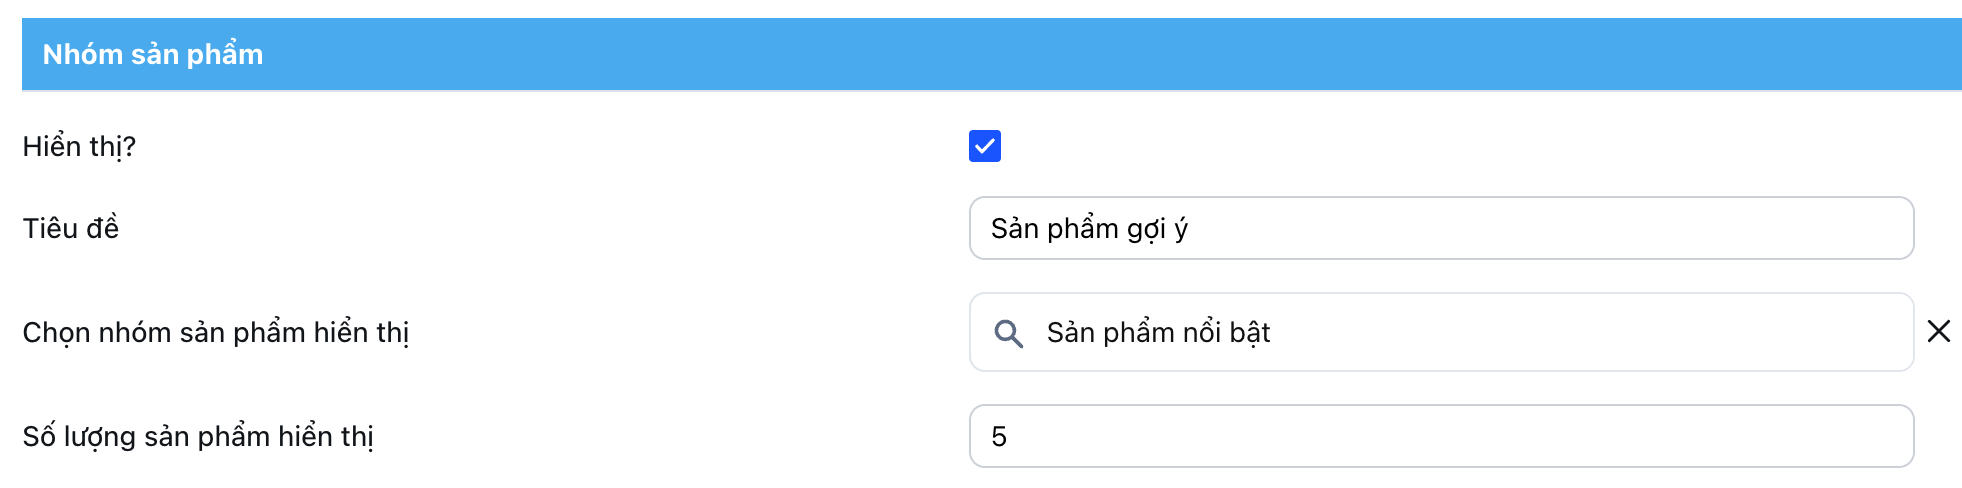Click the "Sản phẩm gợi ý" title text
This screenshot has height=488, width=1962.
(x=1088, y=229)
